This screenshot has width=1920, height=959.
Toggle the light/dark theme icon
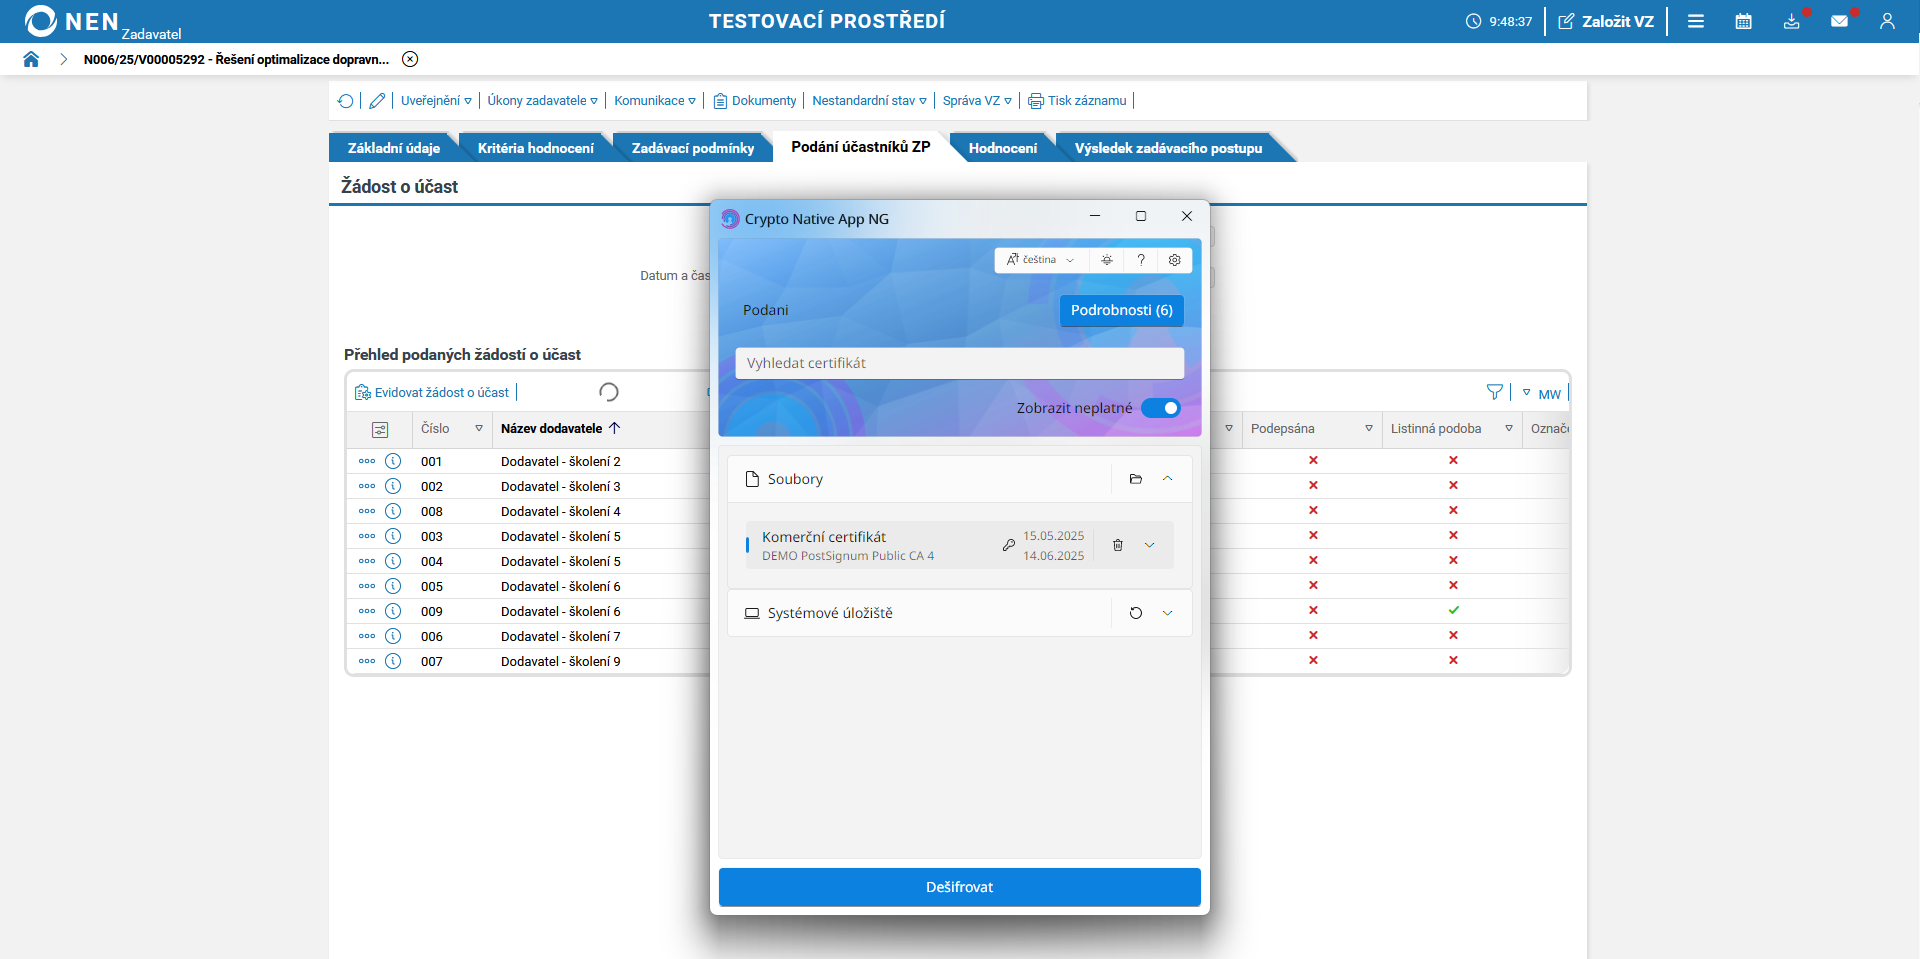click(1107, 260)
